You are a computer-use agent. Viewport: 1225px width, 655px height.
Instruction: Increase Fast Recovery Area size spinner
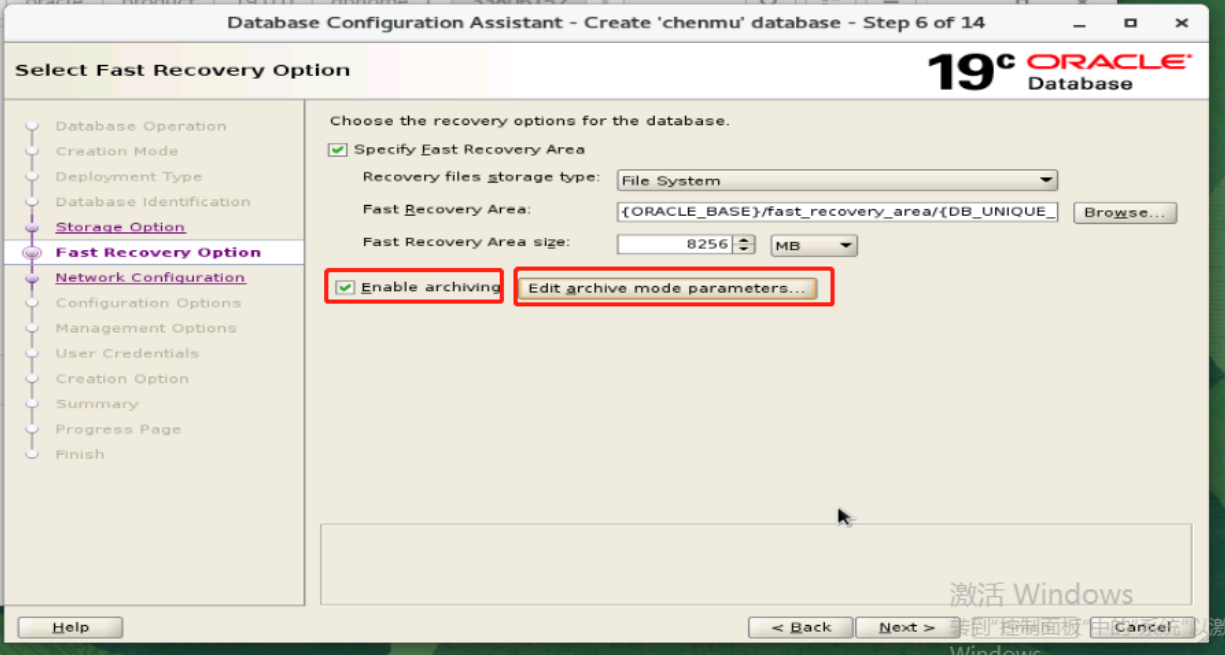coord(744,240)
